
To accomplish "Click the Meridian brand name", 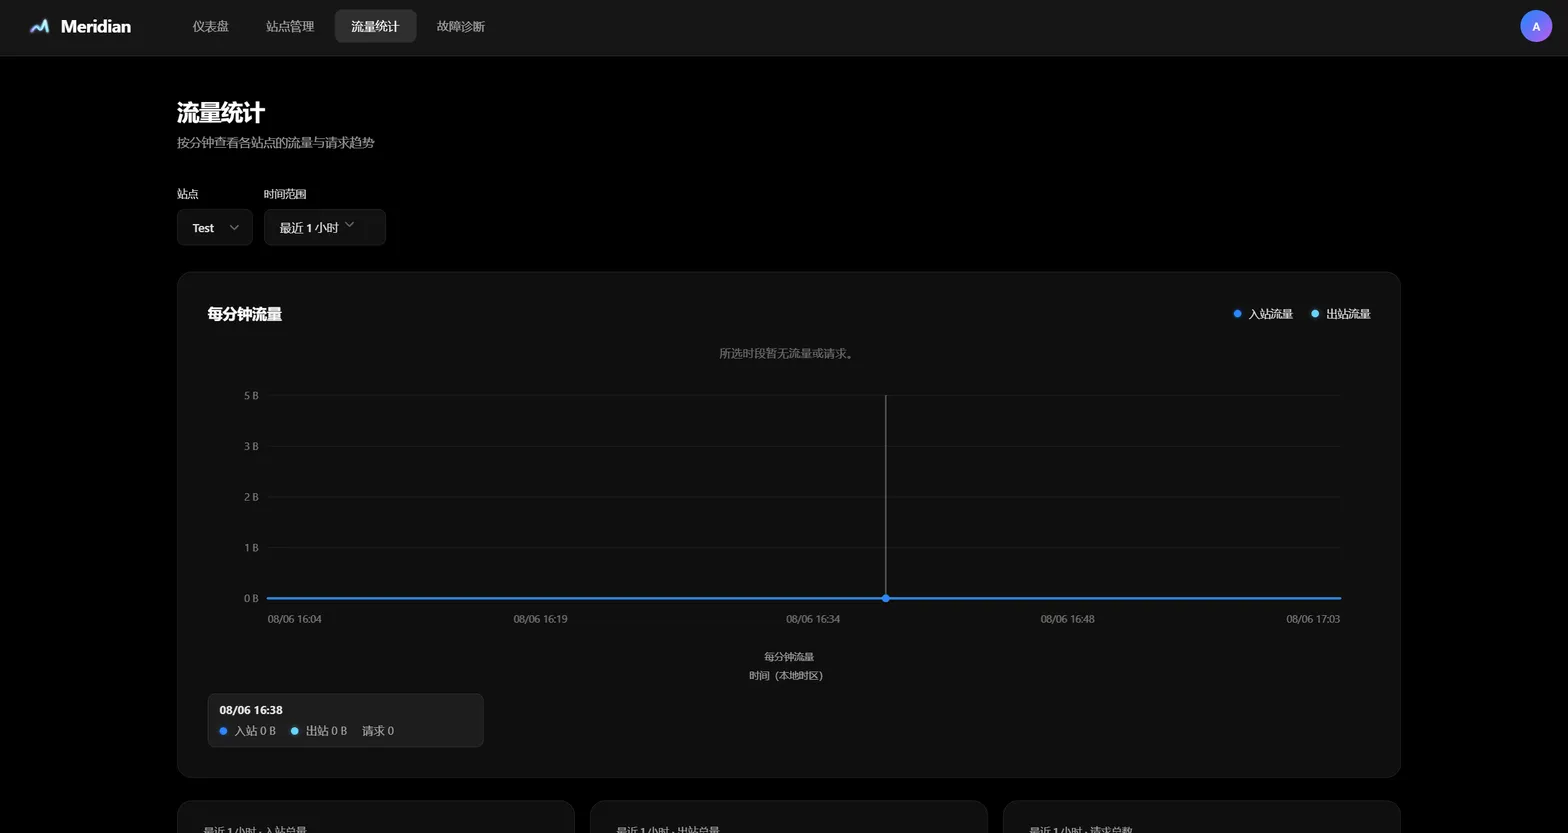I will click(x=95, y=27).
